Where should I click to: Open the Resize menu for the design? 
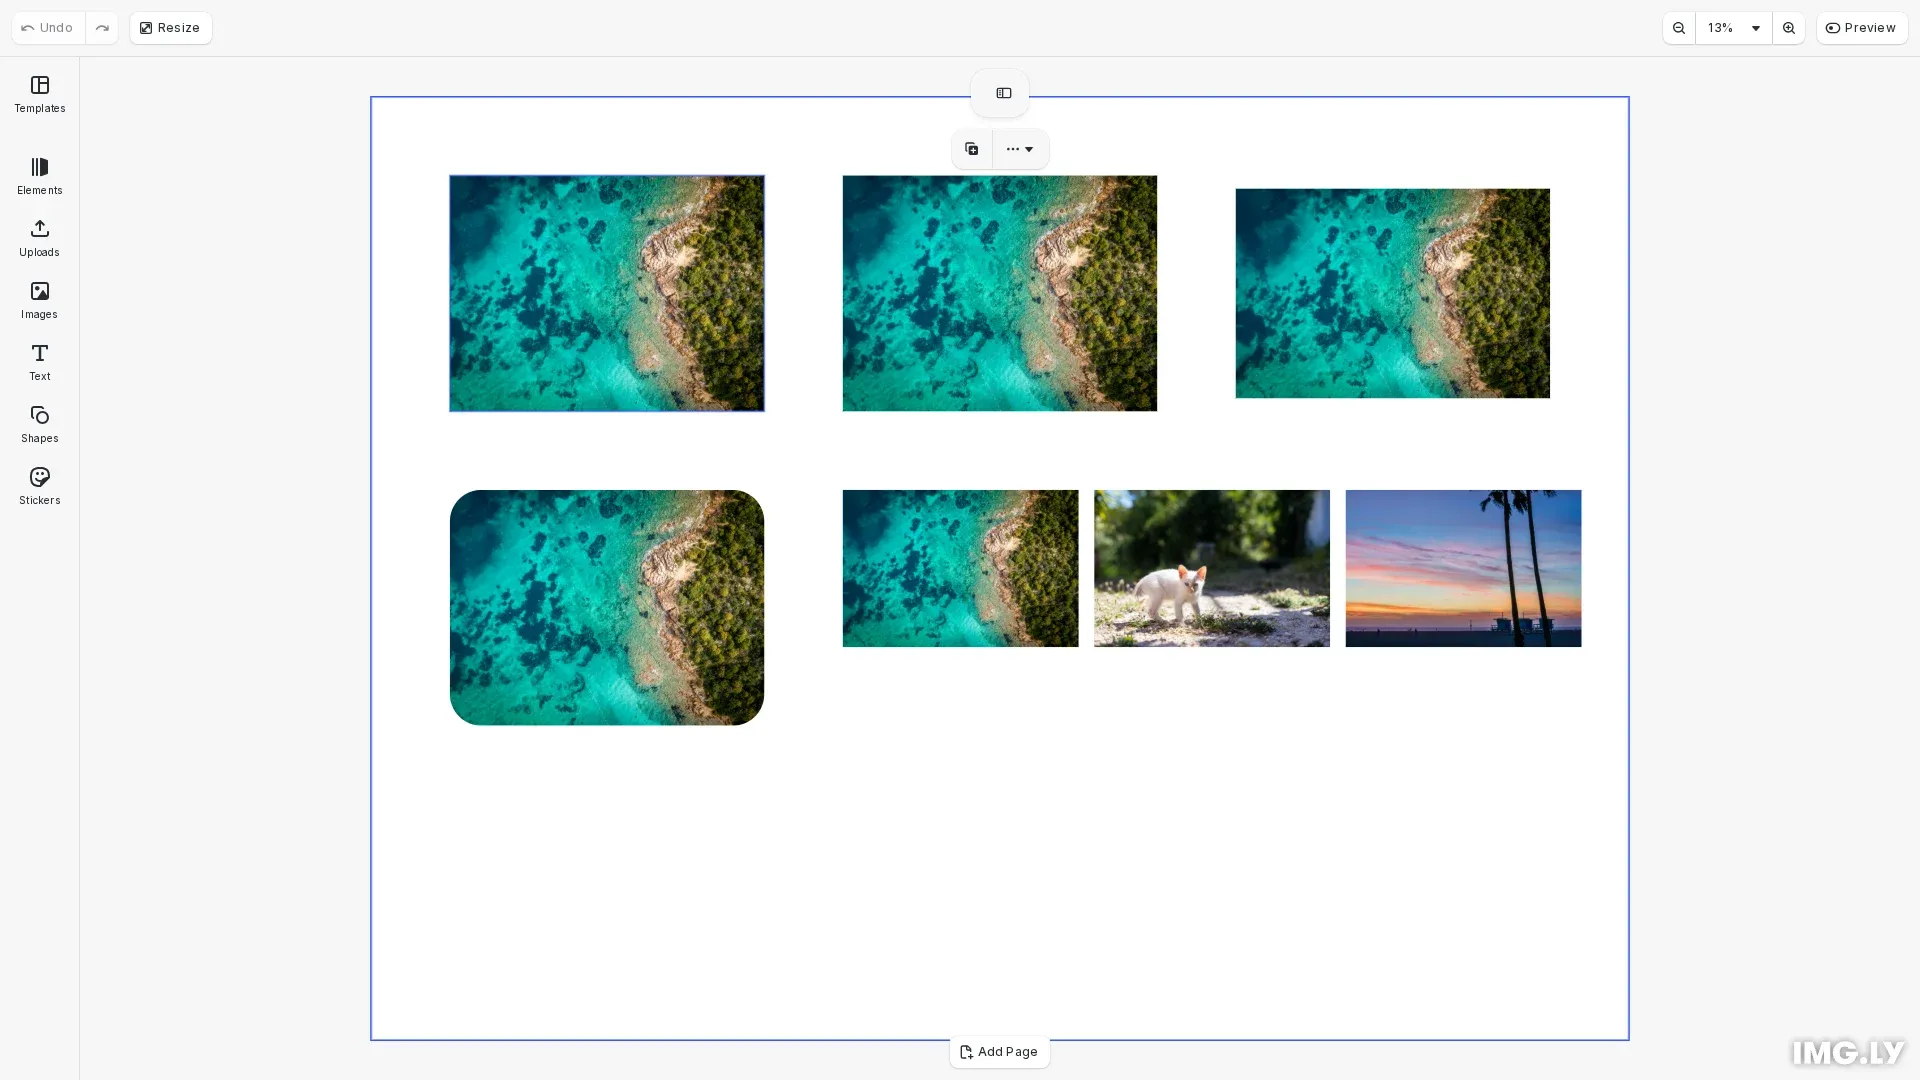pos(170,27)
